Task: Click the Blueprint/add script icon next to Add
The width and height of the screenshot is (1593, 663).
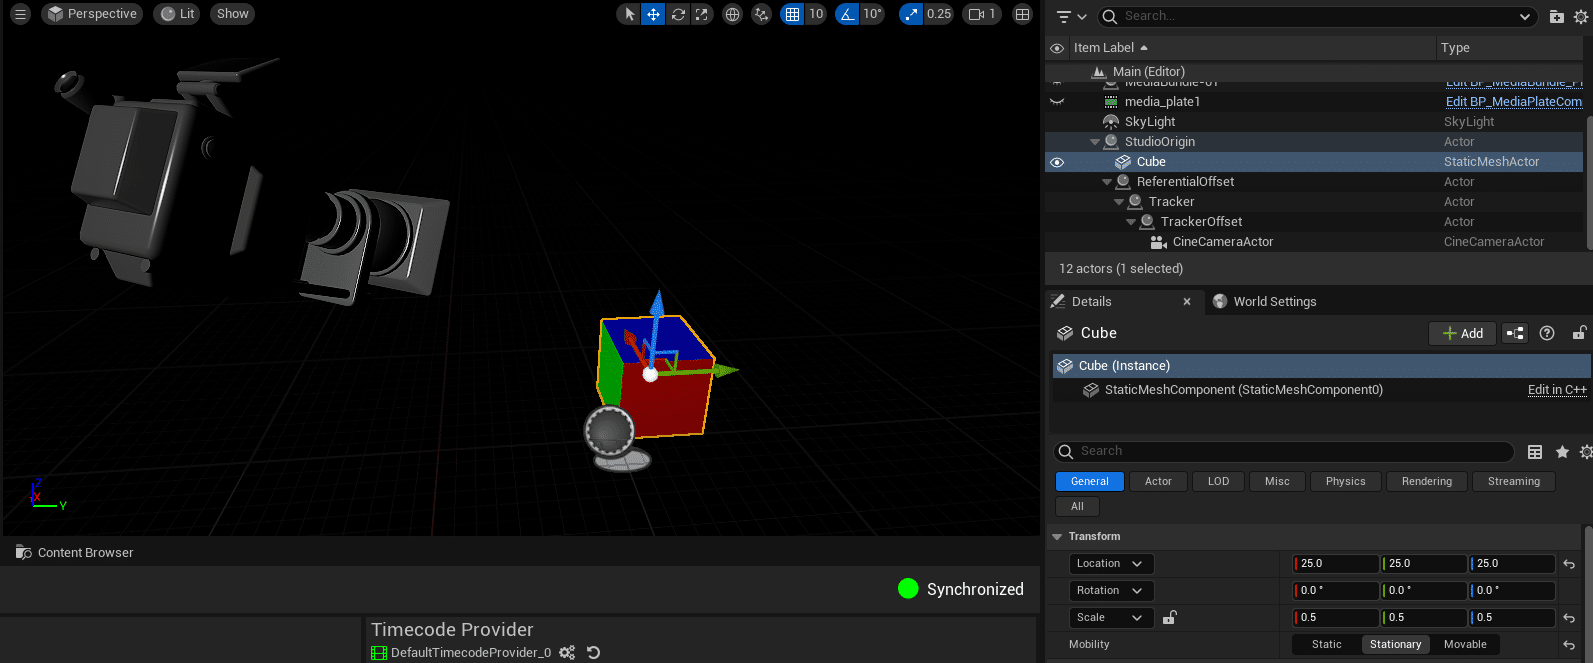Action: [x=1515, y=334]
